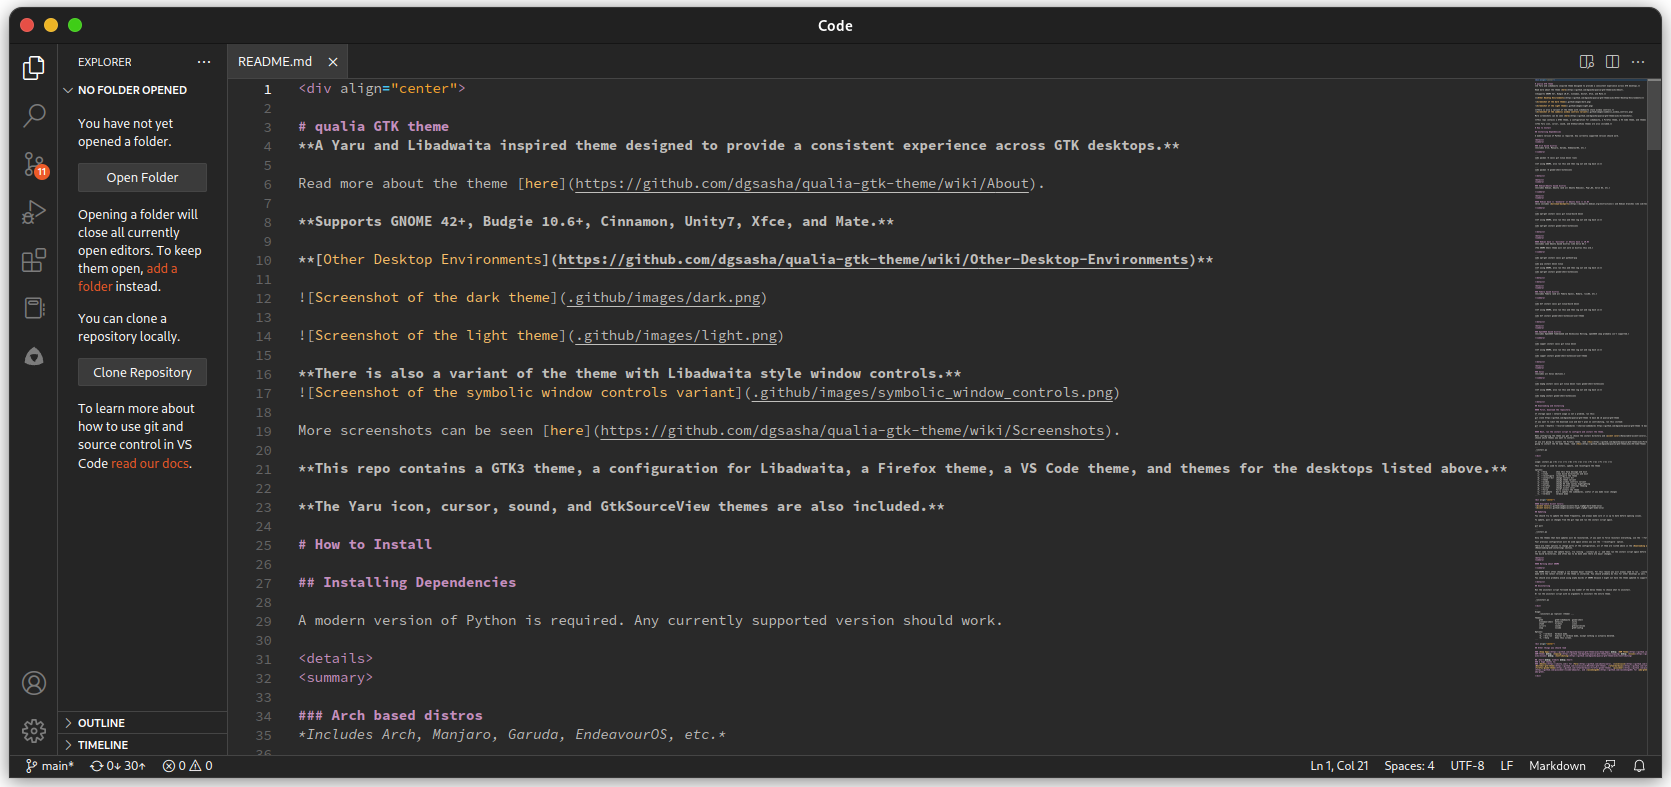This screenshot has width=1671, height=787.
Task: Click the main* git branch indicator
Action: click(x=50, y=766)
